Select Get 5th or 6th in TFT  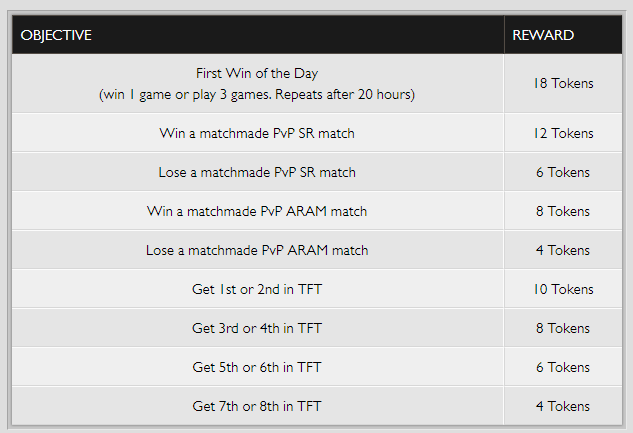point(257,367)
